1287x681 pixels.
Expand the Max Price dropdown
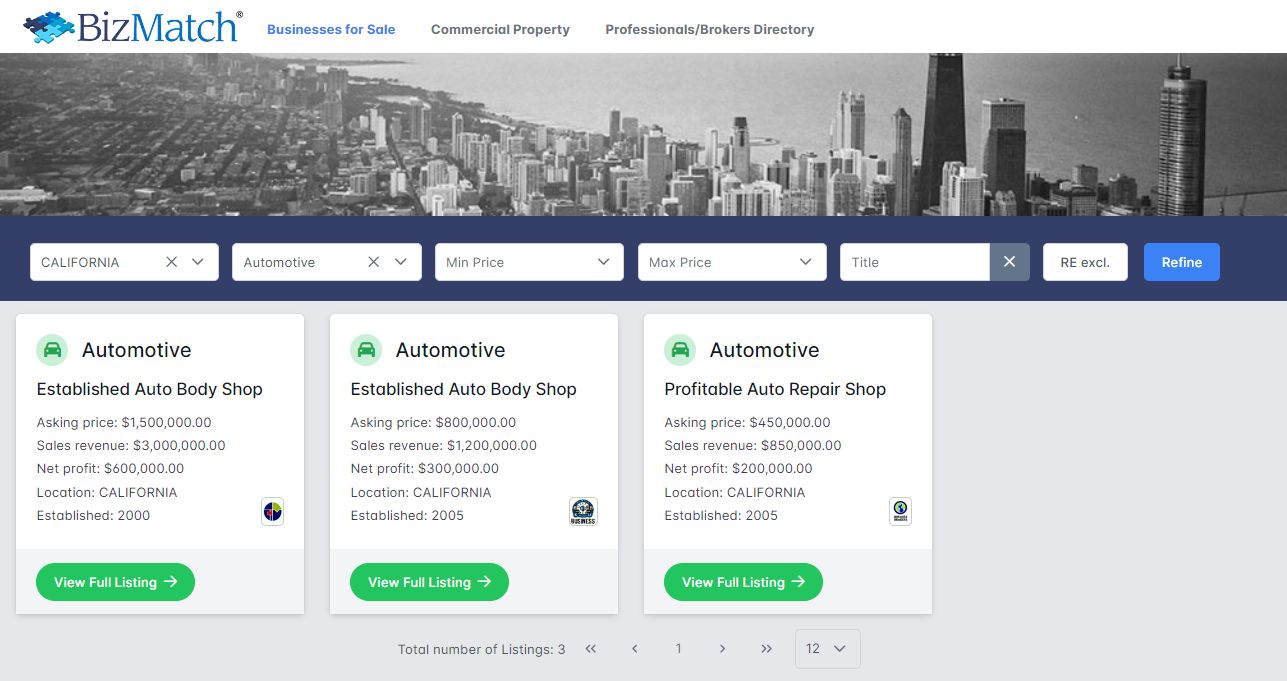731,262
